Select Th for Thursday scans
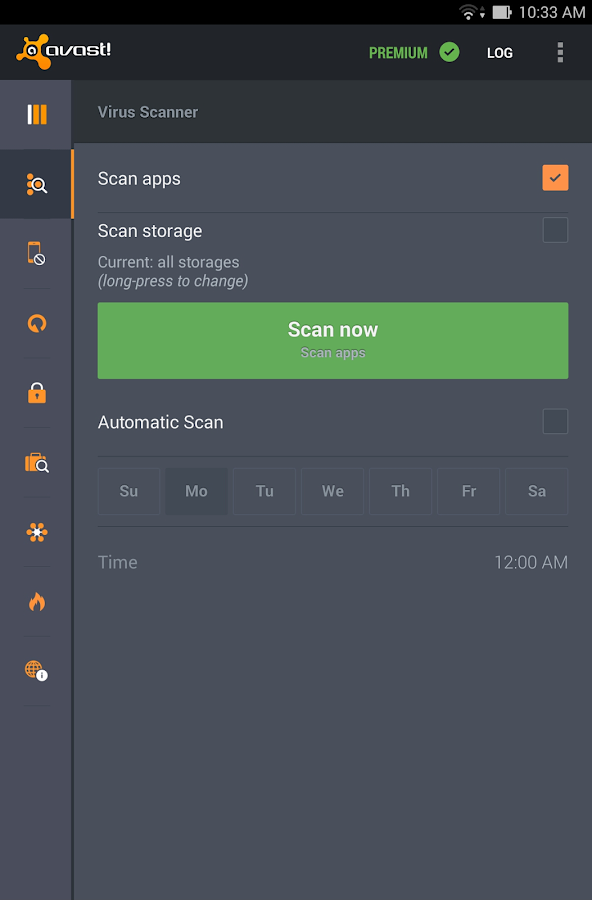This screenshot has width=592, height=900. click(x=400, y=491)
